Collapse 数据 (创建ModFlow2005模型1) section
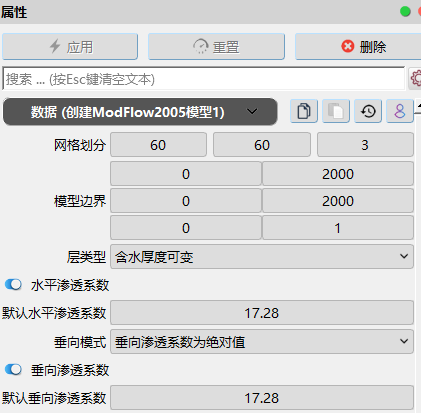Viewport: 421px width, 413px height. (140, 112)
